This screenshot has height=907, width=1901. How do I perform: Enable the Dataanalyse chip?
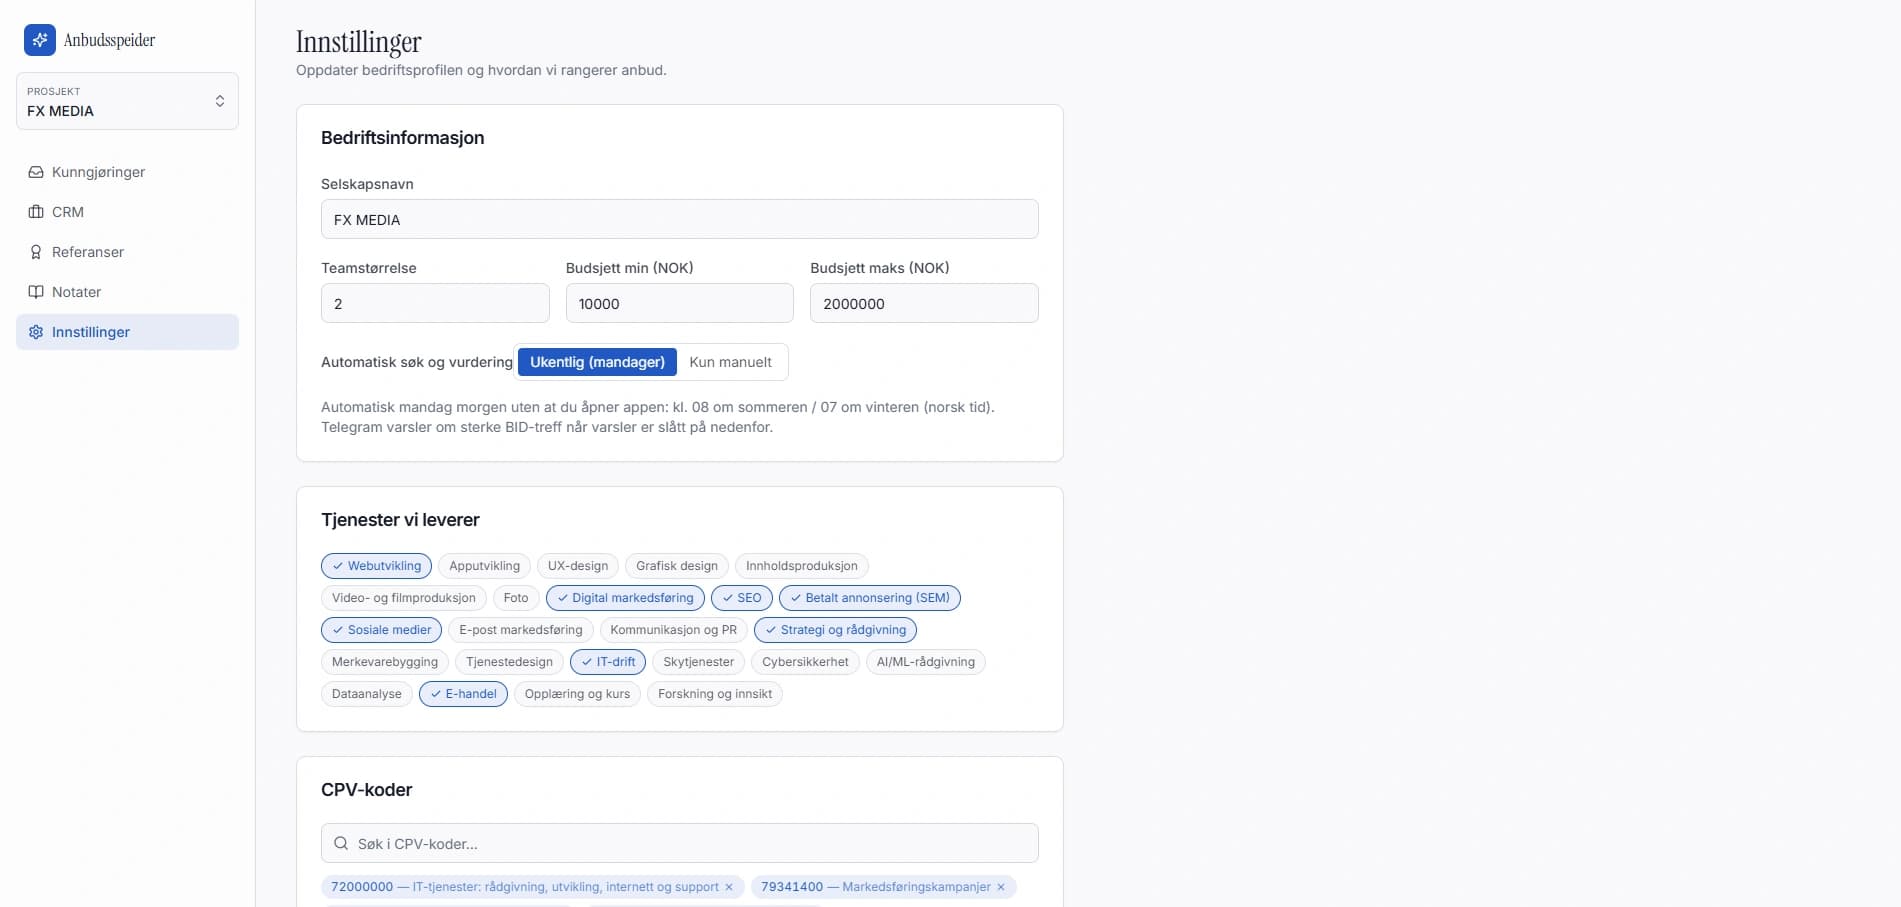tap(367, 694)
